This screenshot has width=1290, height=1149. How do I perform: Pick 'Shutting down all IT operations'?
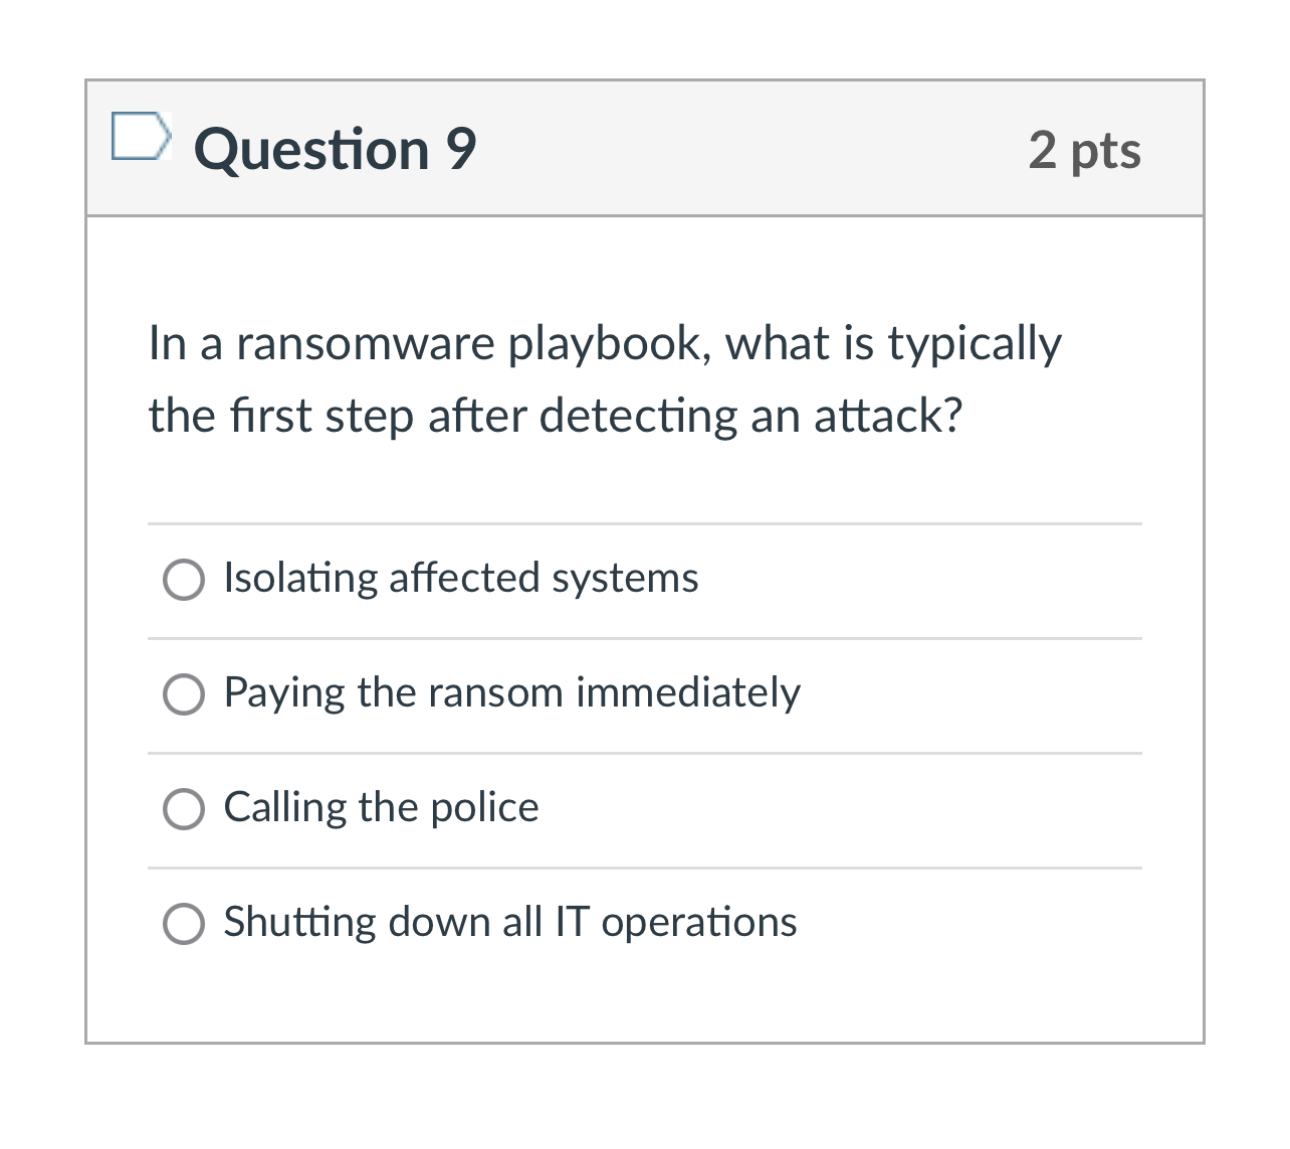pyautogui.click(x=183, y=922)
